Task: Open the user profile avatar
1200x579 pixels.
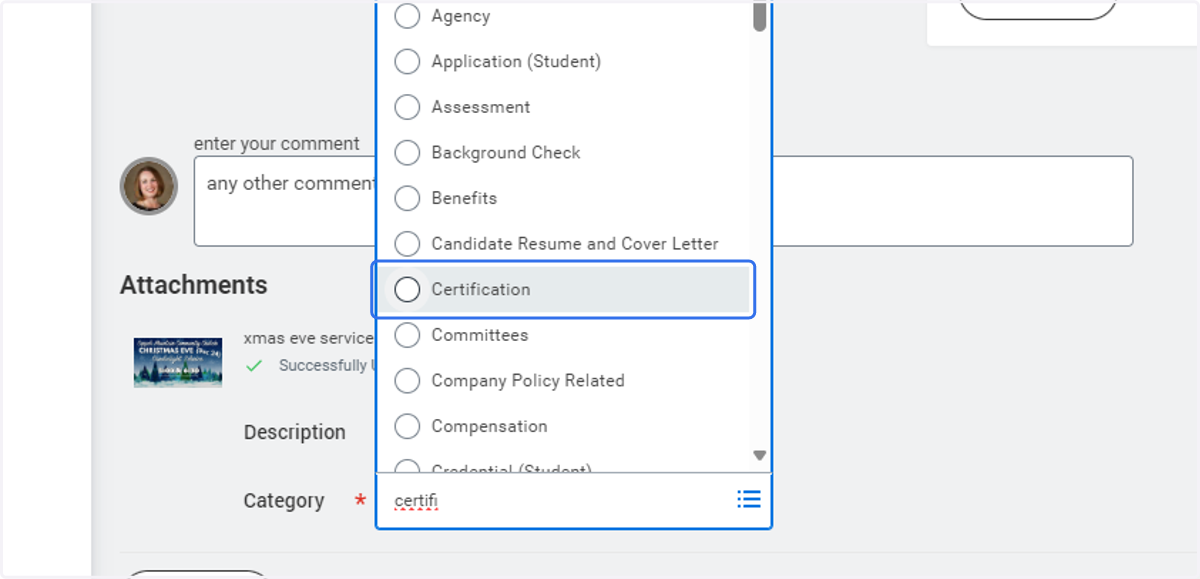Action: [x=149, y=186]
